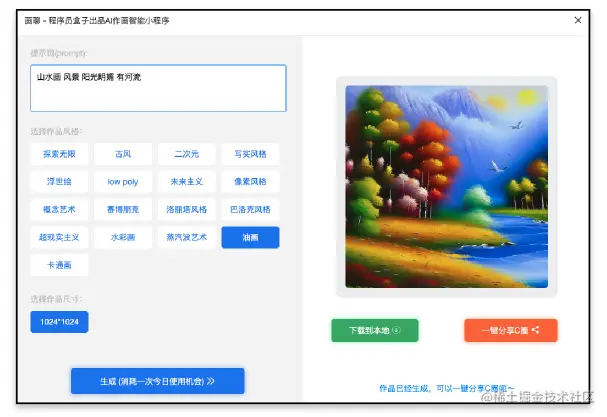Open the generated landscape painting thumbnail
The width and height of the screenshot is (607, 417).
pyautogui.click(x=446, y=187)
